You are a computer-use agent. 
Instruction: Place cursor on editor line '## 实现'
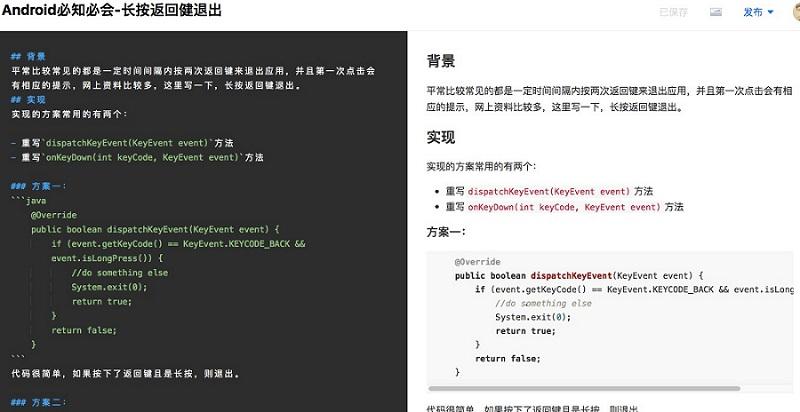pos(28,100)
